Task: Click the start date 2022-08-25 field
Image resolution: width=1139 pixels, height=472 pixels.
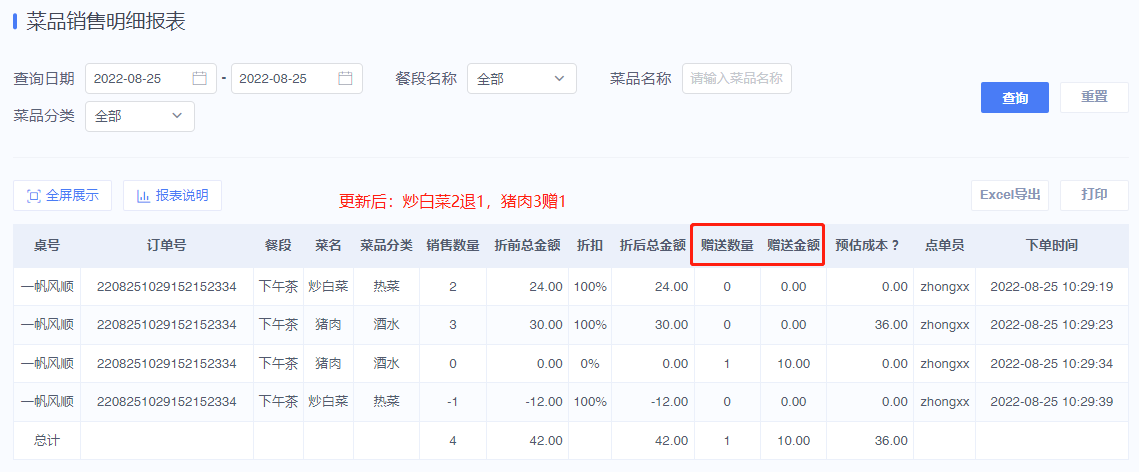Action: pos(151,78)
